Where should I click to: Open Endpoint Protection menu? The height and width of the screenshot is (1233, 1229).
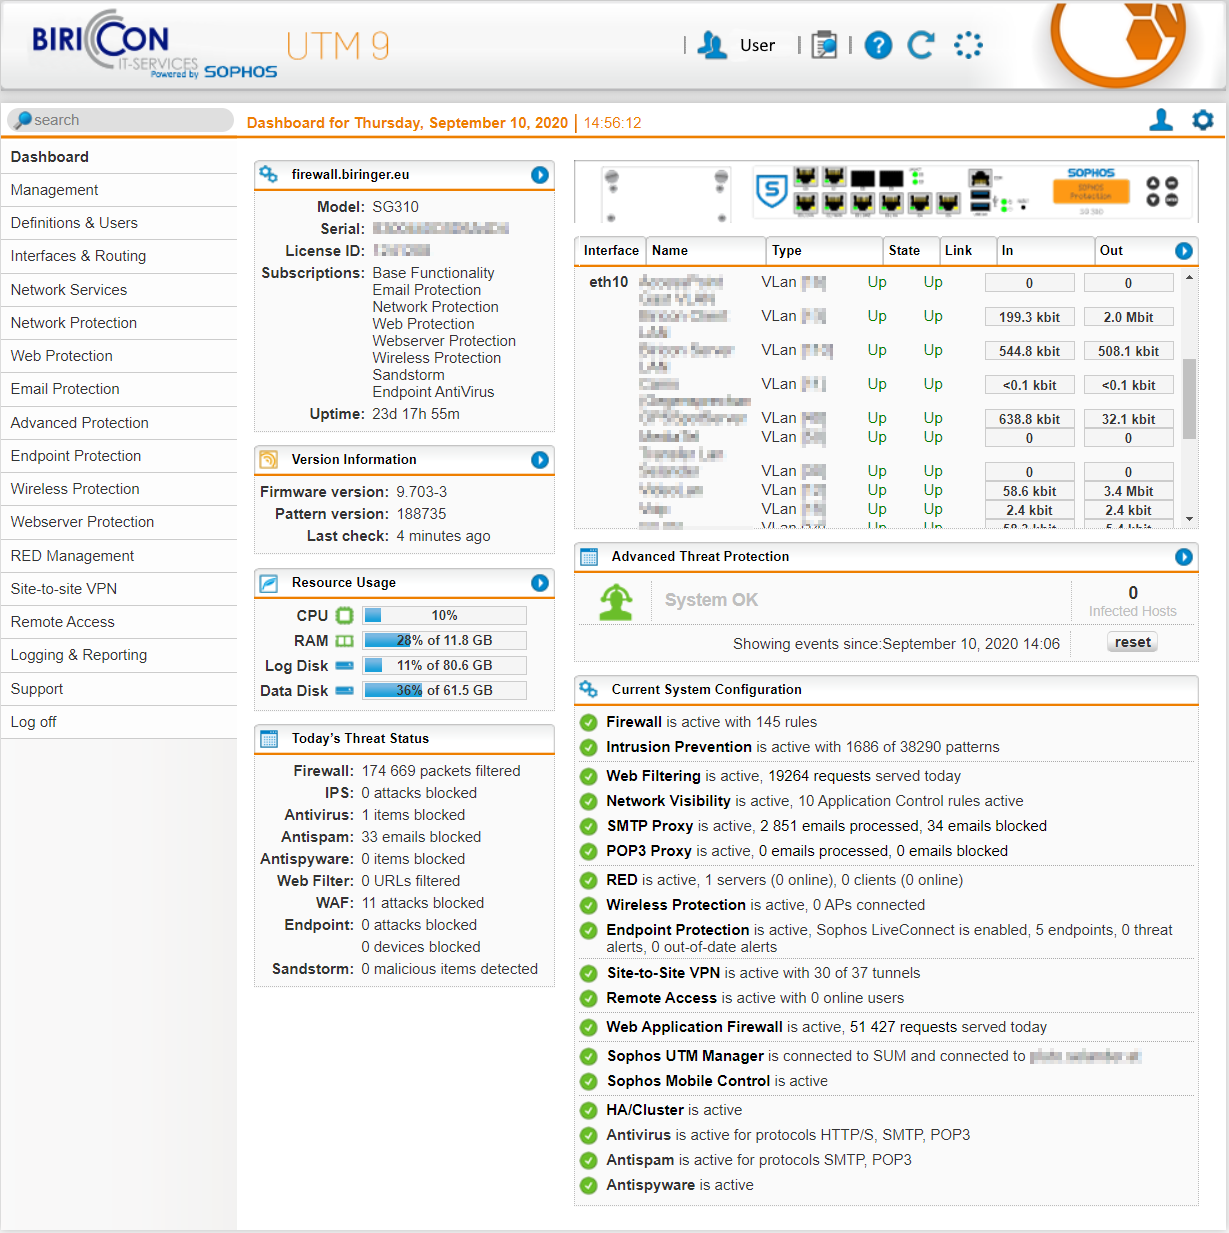(119, 456)
